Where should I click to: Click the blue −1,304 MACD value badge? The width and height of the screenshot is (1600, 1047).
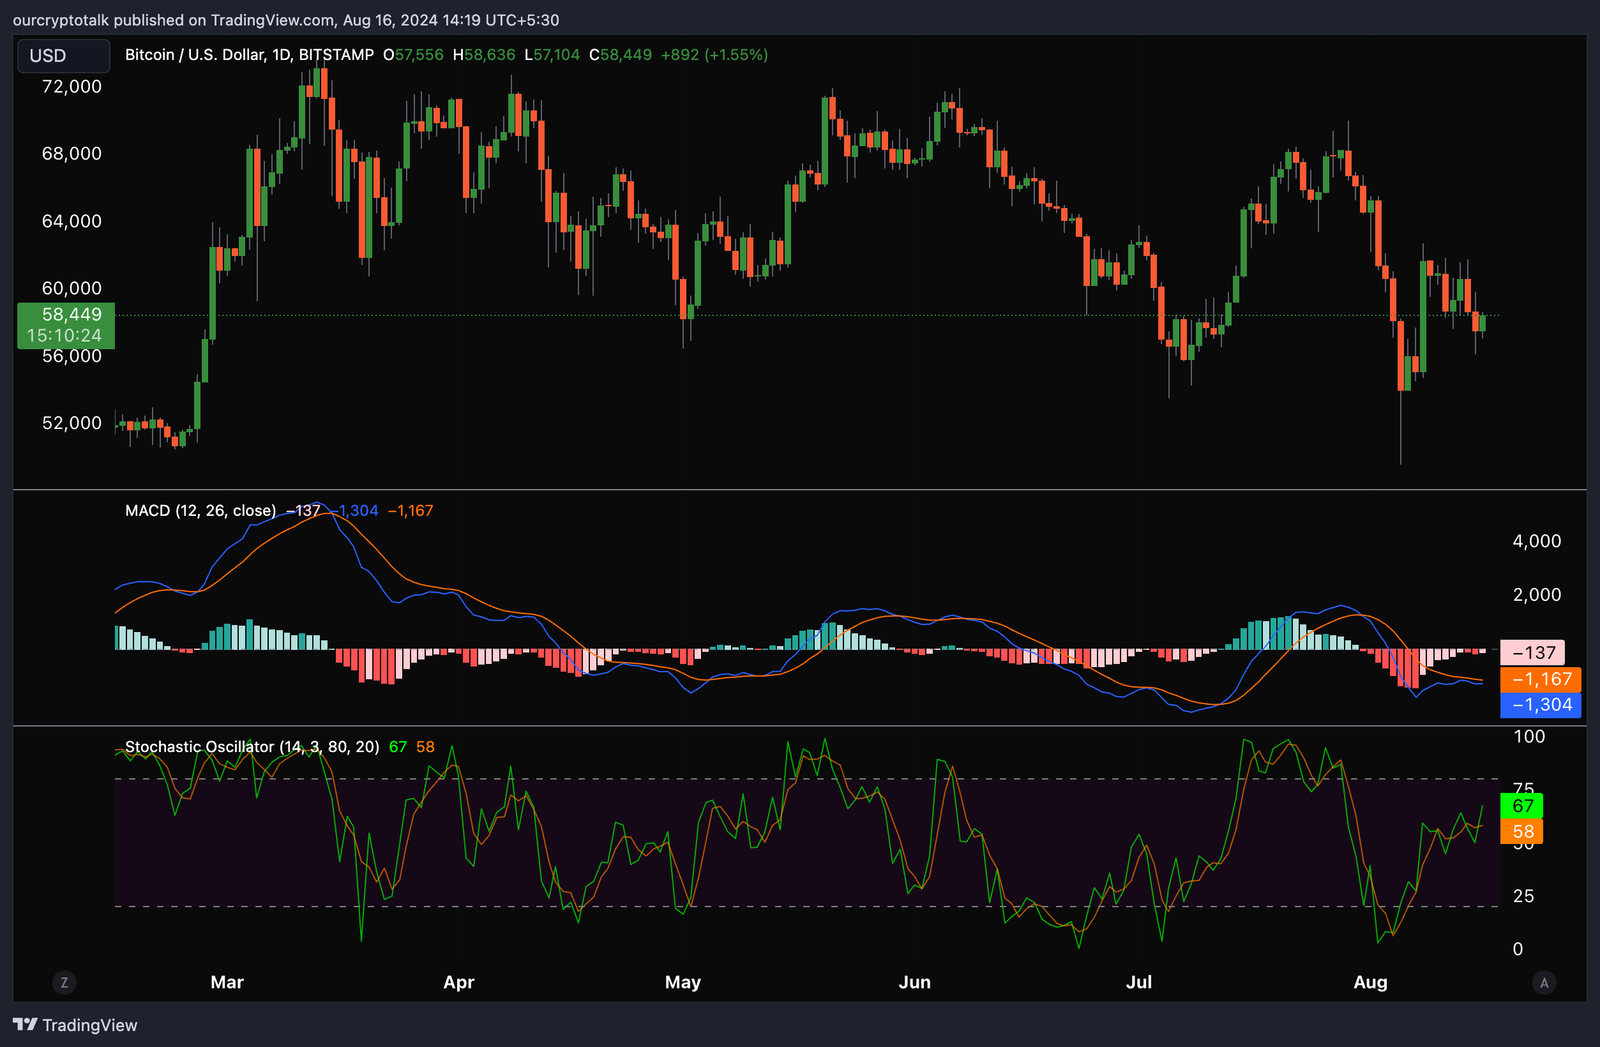[1540, 705]
